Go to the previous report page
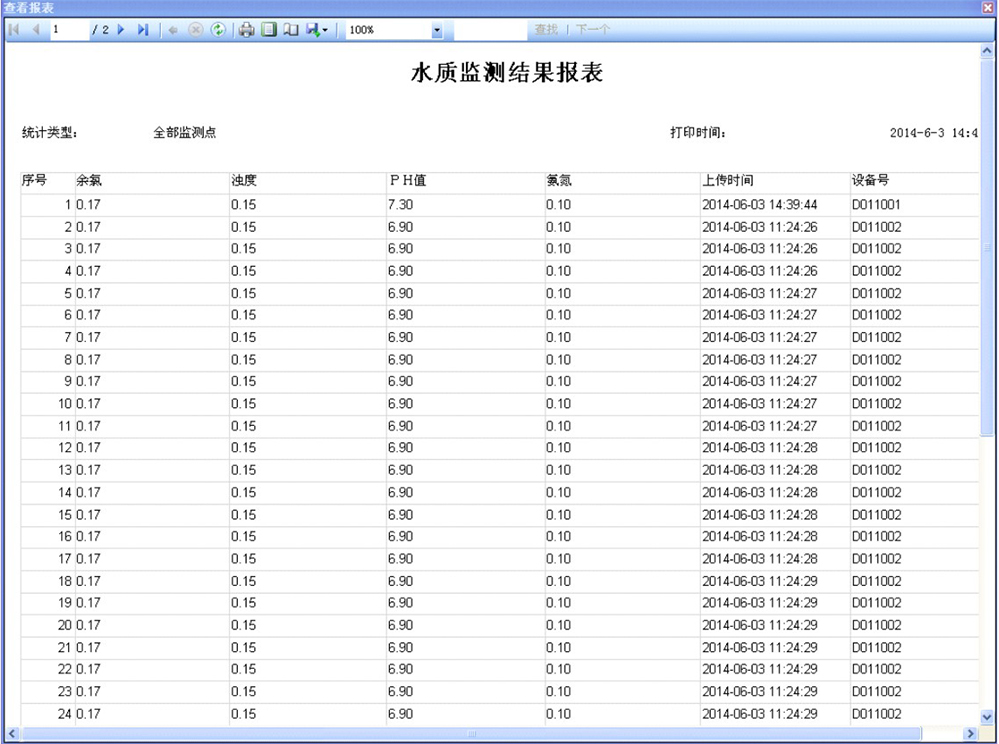 tap(36, 30)
